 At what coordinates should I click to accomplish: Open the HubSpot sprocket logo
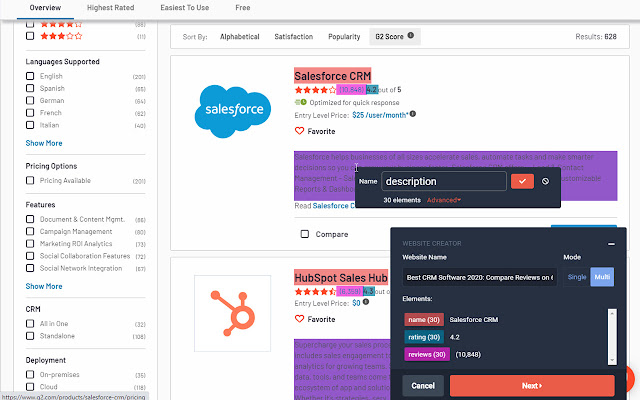[x=233, y=313]
